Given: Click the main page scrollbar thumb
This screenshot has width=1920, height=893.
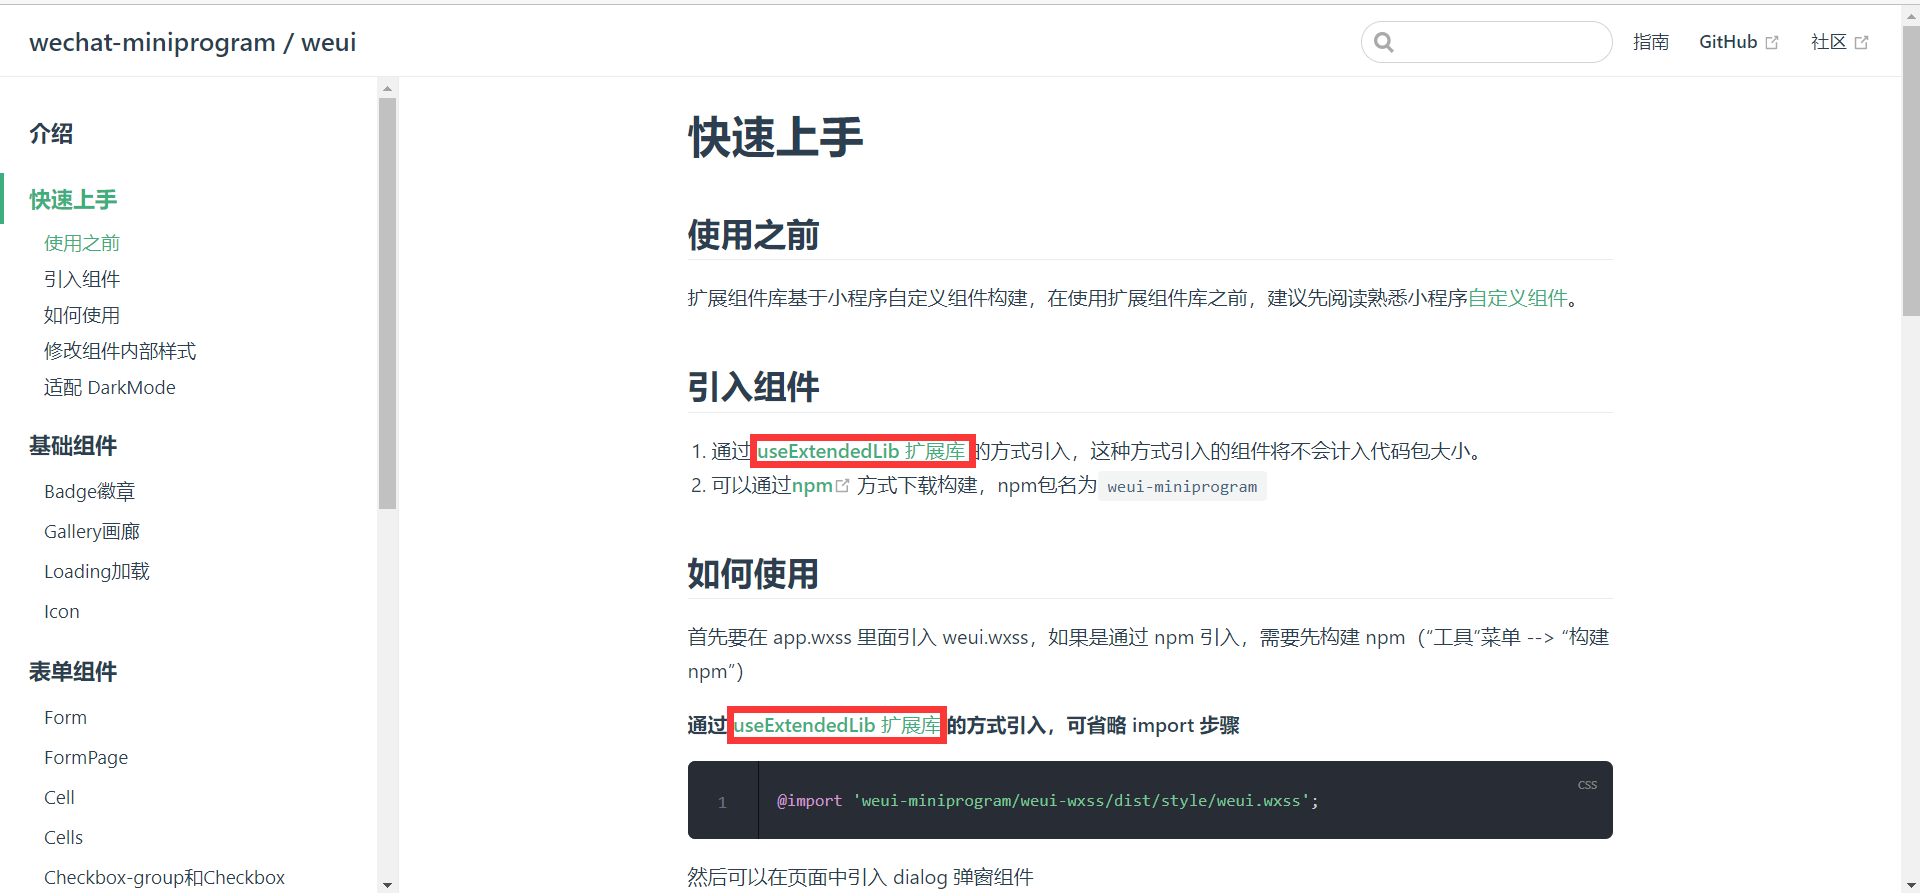Looking at the screenshot, I should click(x=1910, y=170).
